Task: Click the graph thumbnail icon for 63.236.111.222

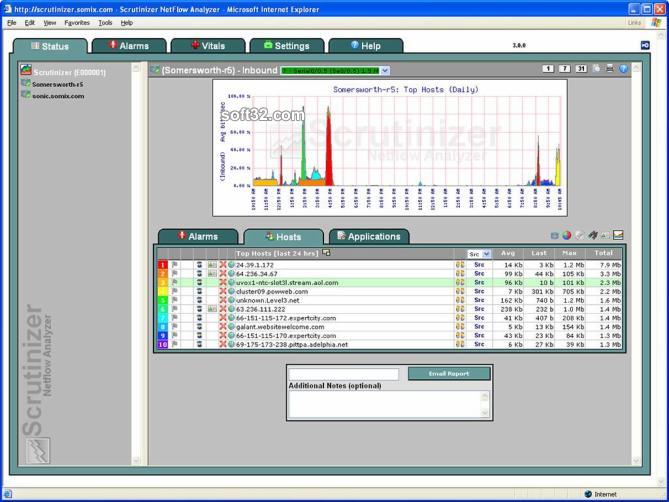Action: click(212, 309)
